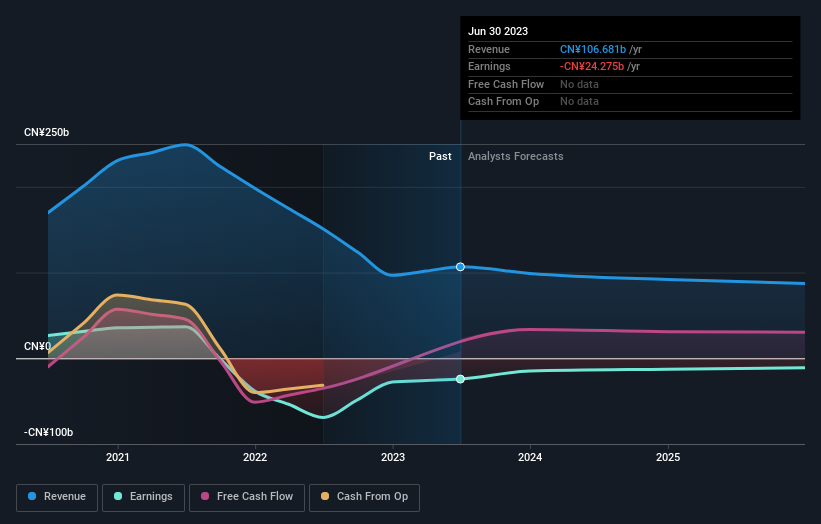
Task: Click the CN¥106.681b revenue value
Action: (x=593, y=49)
